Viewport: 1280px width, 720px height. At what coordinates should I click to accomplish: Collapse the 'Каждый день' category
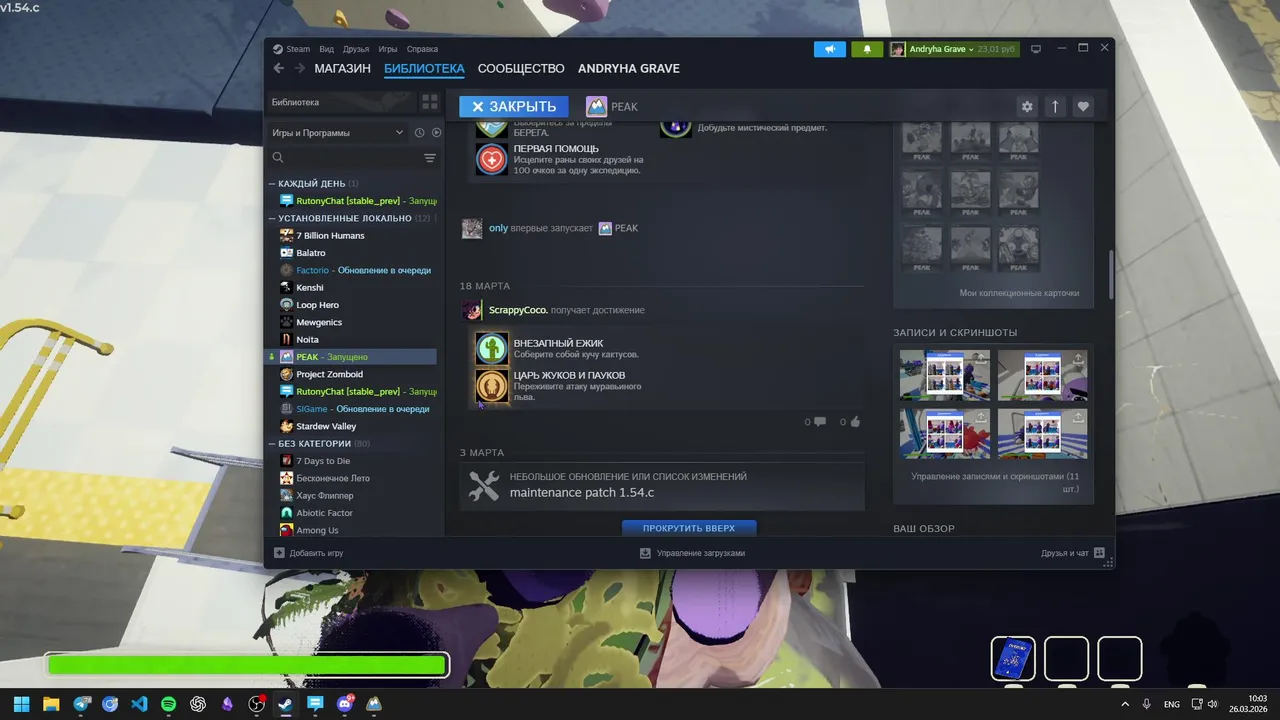(271, 184)
